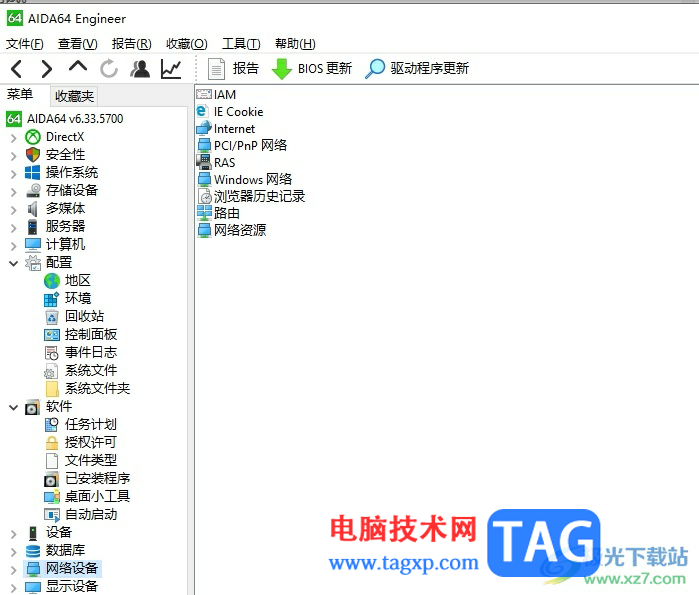Expand the 存储设备 tree node

tap(13, 192)
